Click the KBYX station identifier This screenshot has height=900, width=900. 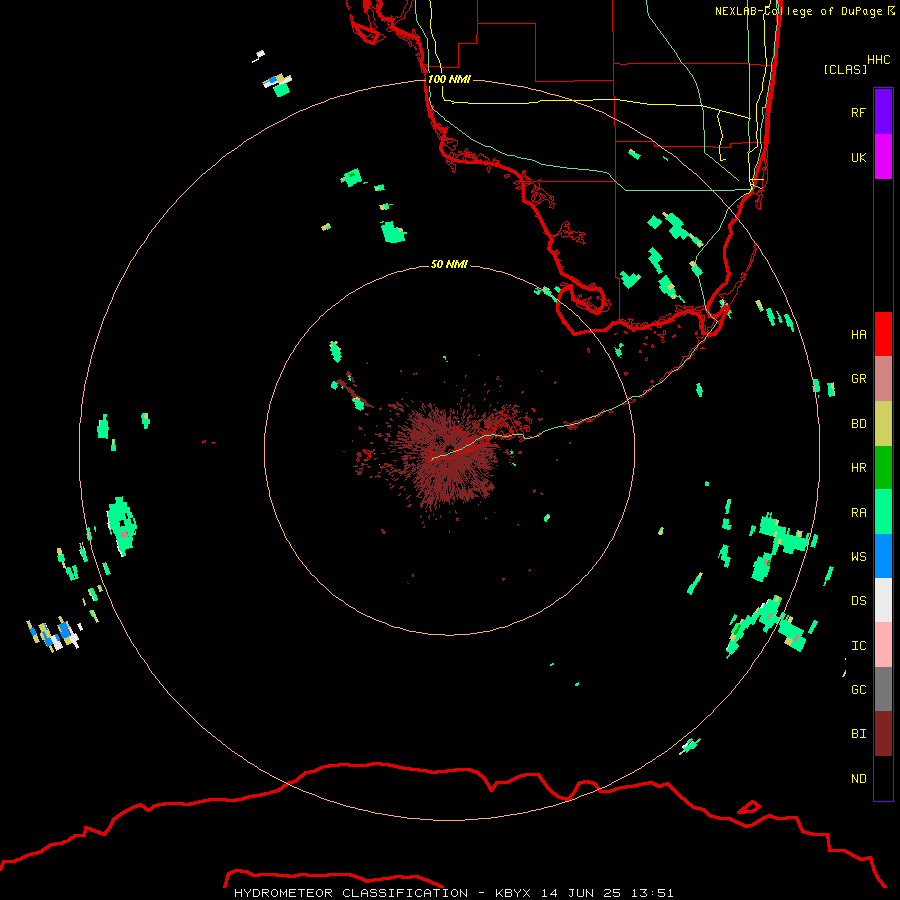(513, 893)
